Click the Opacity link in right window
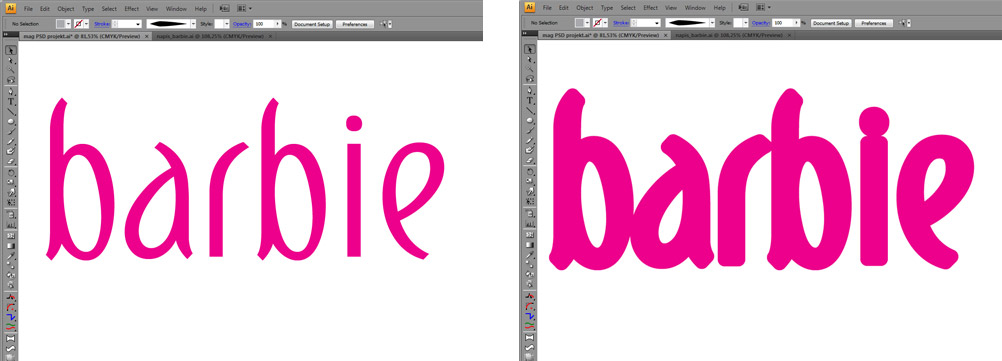The height and width of the screenshot is (361, 1002). pyautogui.click(x=760, y=24)
